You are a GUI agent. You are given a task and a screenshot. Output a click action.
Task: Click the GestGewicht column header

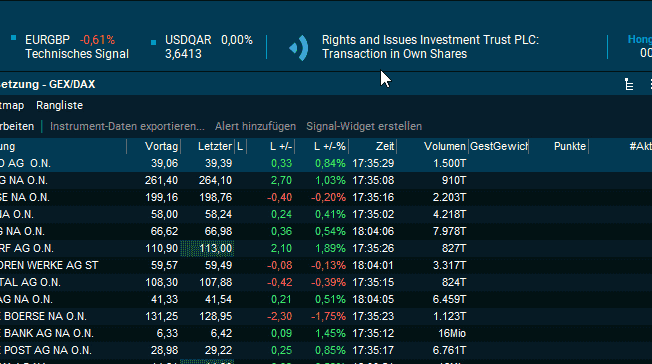click(499, 146)
